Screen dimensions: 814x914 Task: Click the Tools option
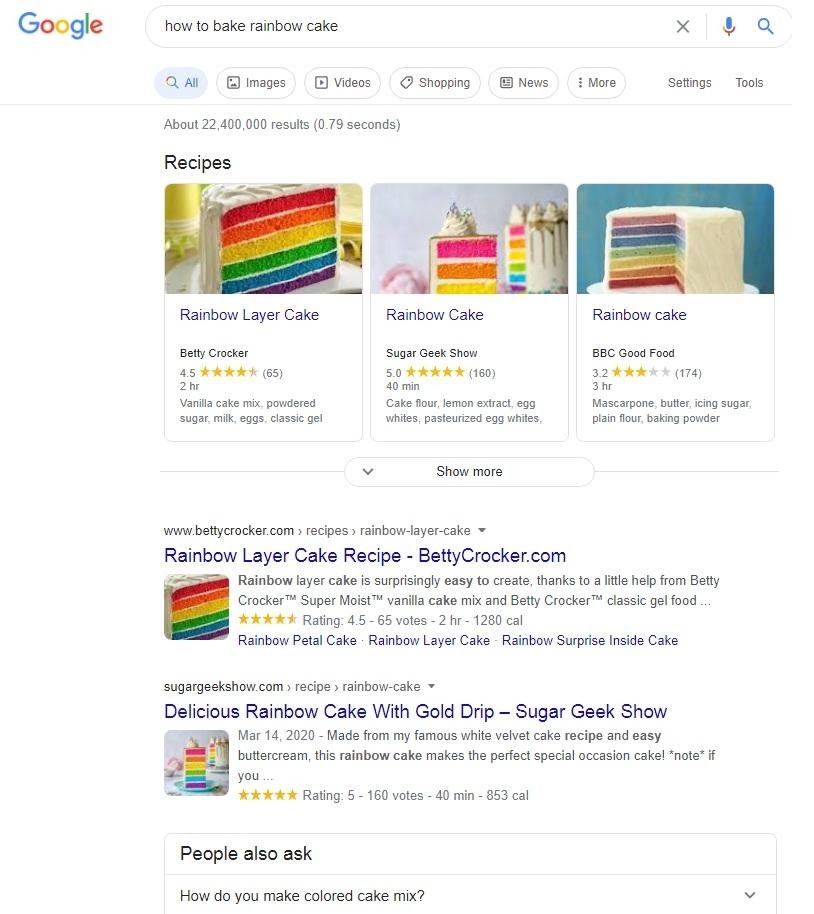[x=749, y=83]
